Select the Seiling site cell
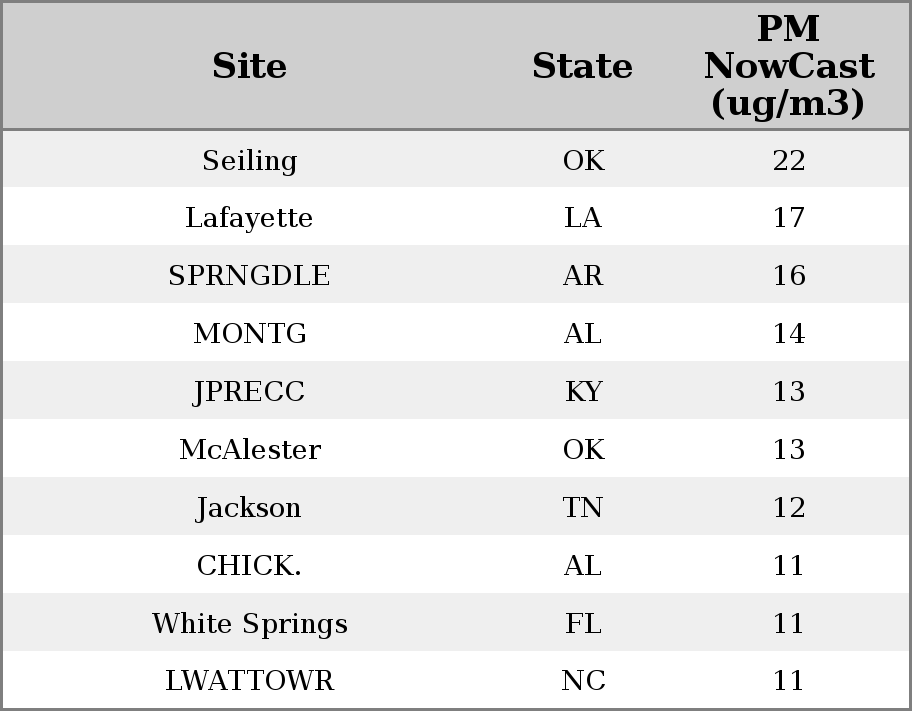 pos(249,160)
